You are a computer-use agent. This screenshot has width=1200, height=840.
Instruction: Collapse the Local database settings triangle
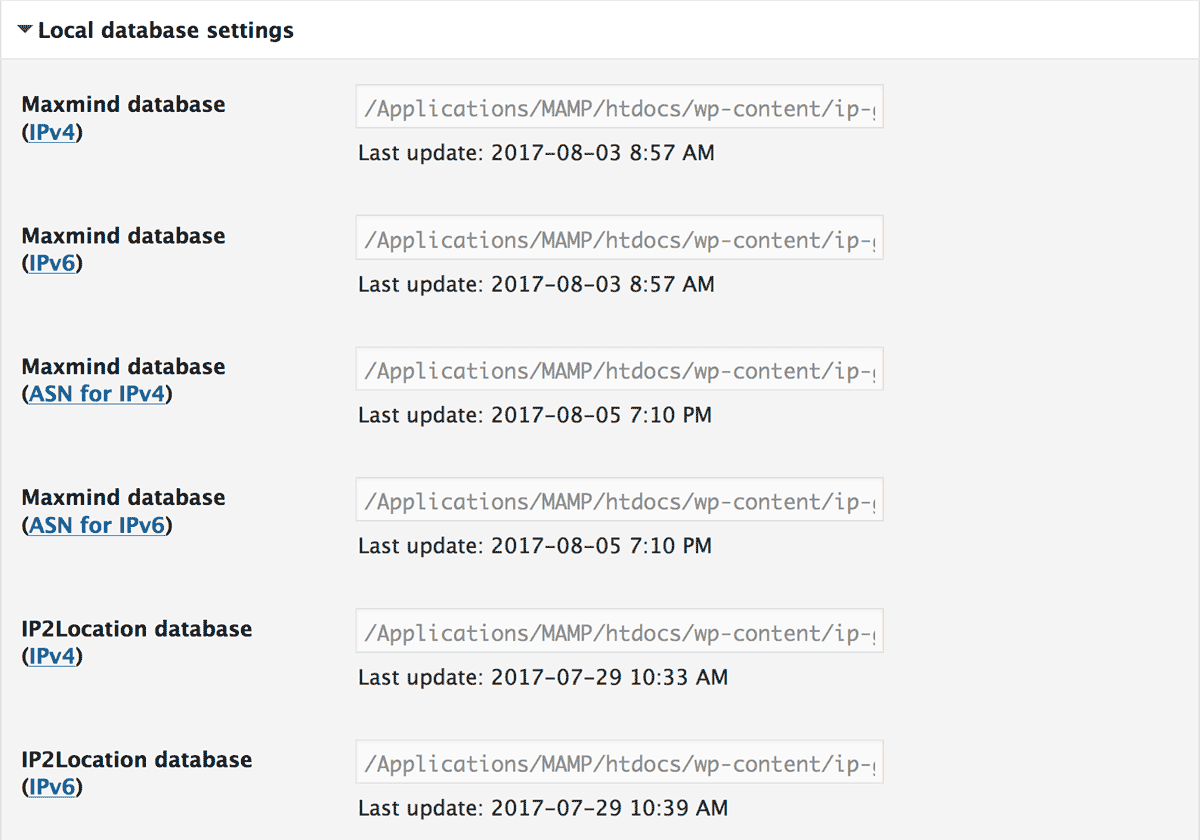(x=25, y=31)
